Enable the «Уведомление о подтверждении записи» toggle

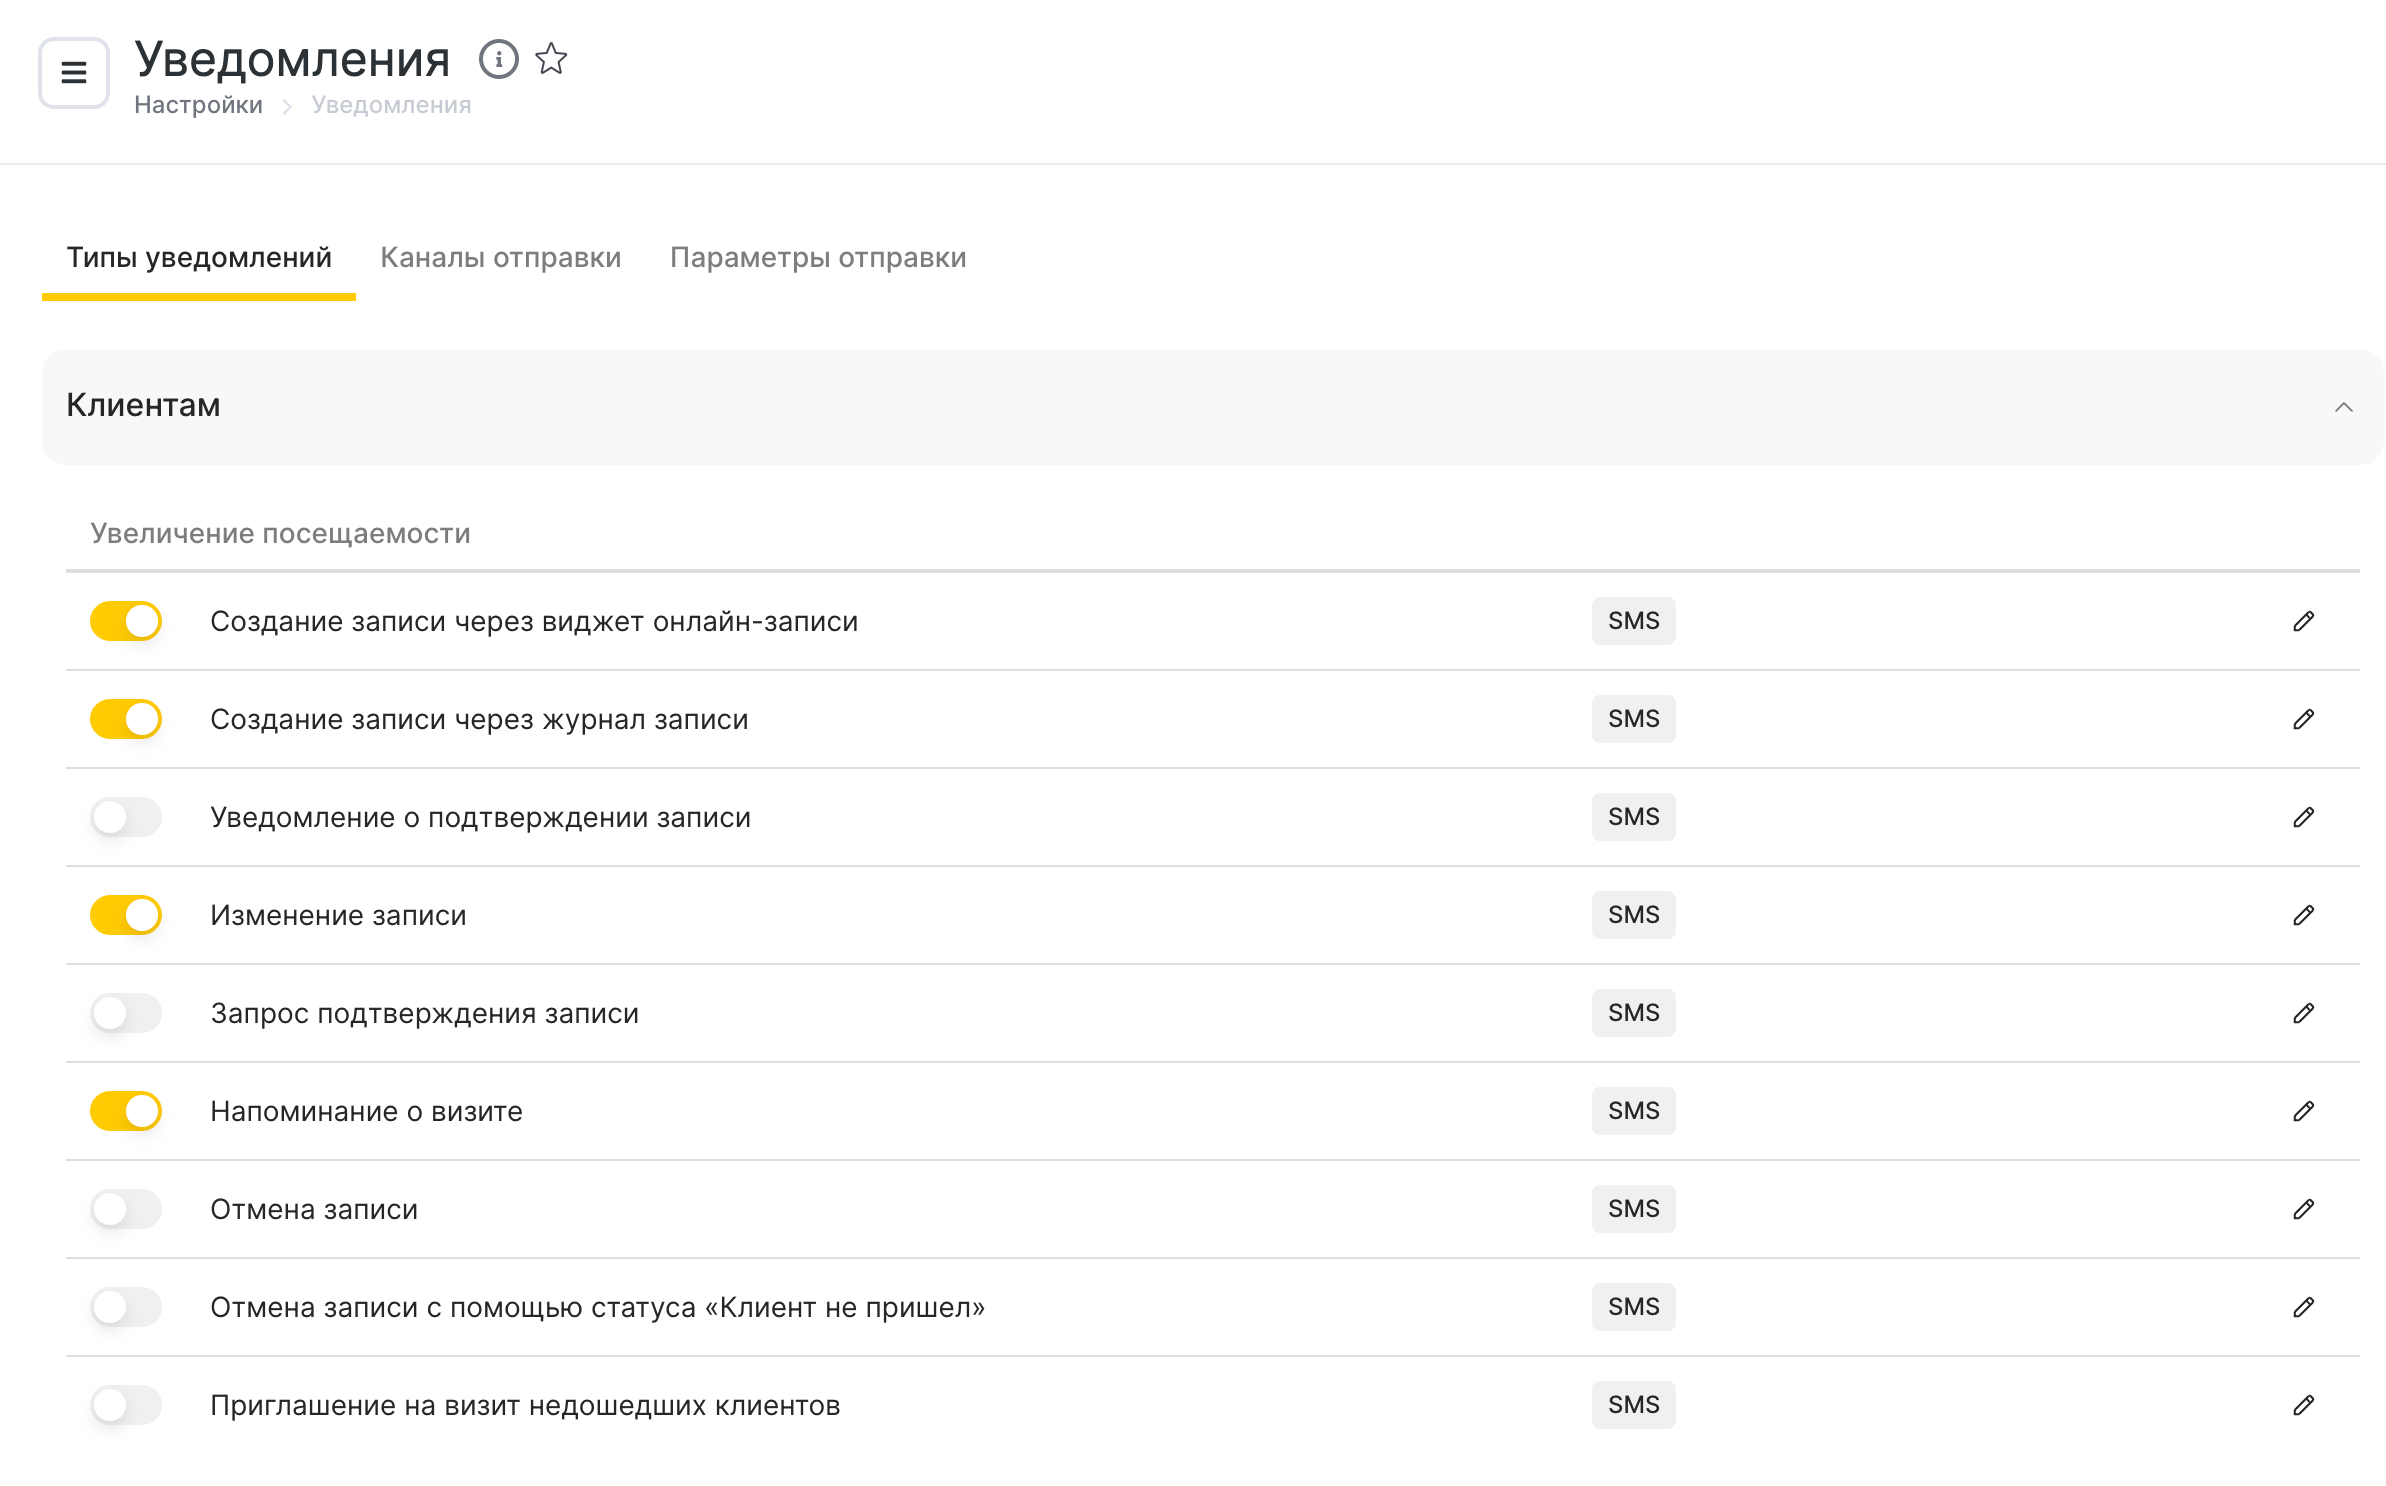coord(126,817)
